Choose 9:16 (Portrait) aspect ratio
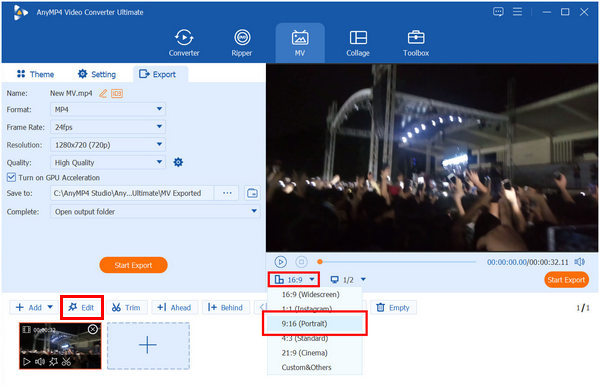 click(x=315, y=324)
